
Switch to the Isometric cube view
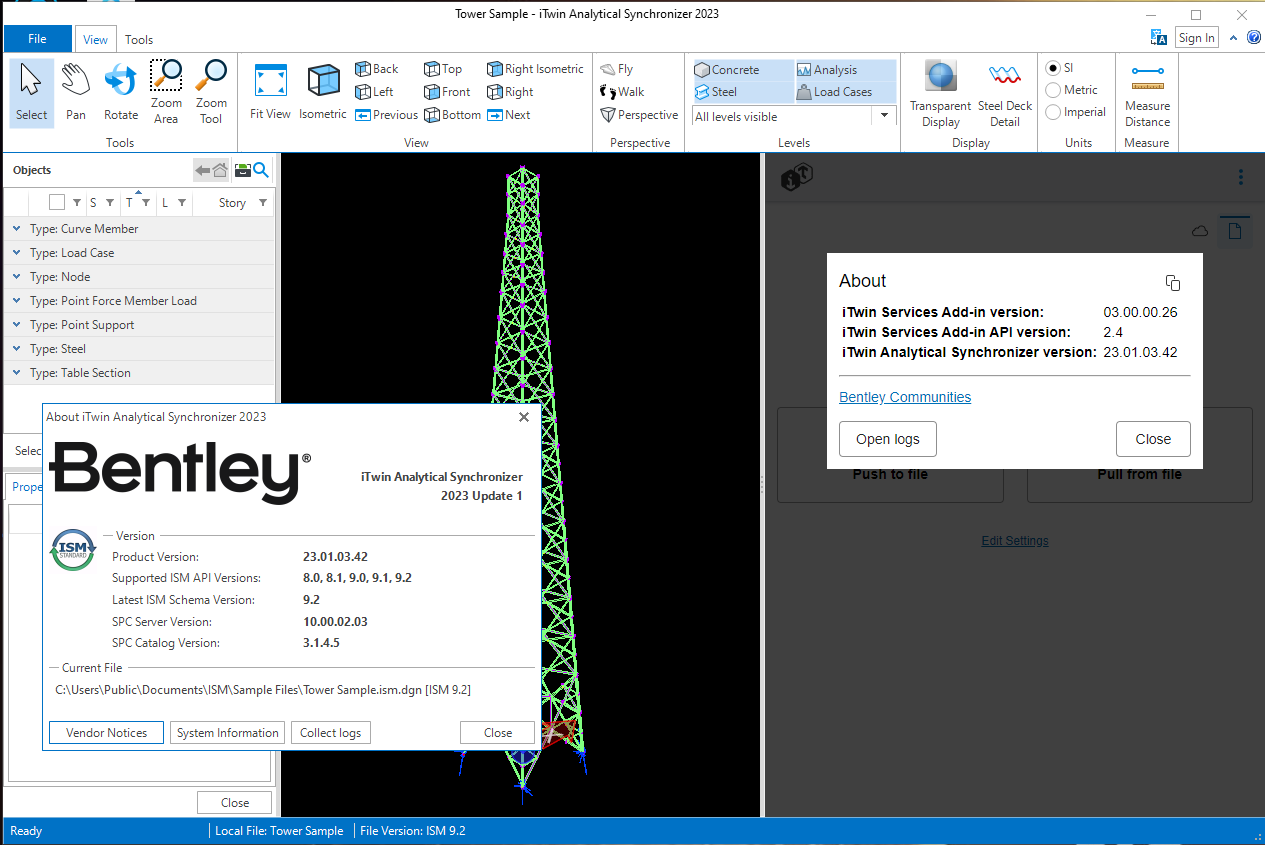322,92
